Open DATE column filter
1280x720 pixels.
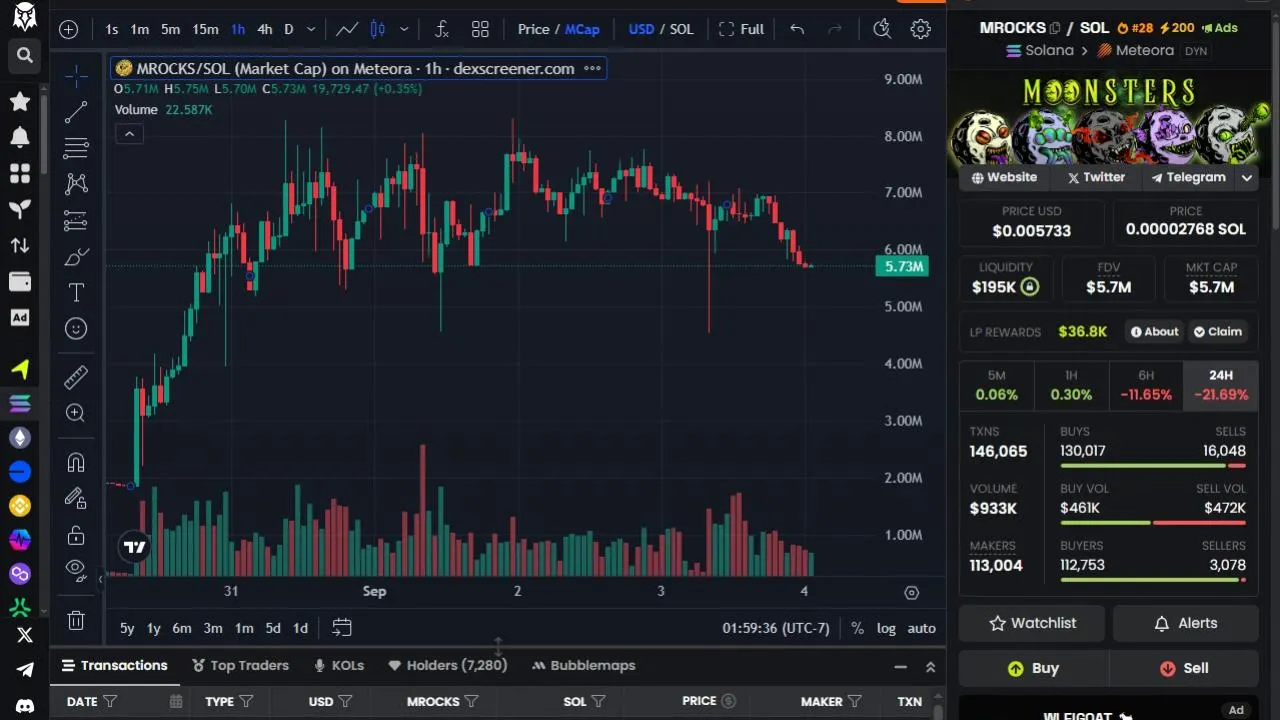(111, 702)
